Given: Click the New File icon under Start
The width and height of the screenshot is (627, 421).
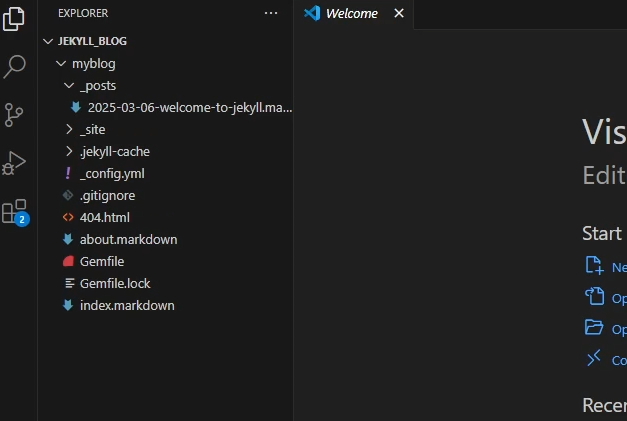Looking at the screenshot, I should pyautogui.click(x=594, y=265).
